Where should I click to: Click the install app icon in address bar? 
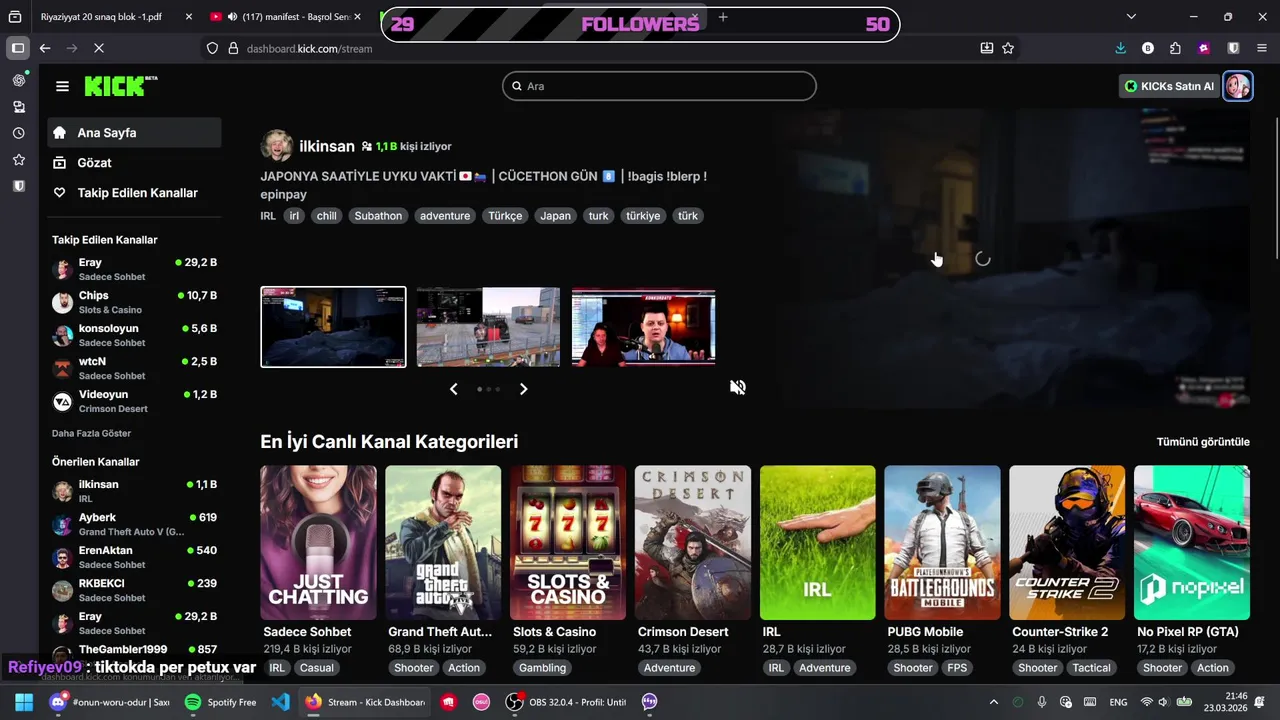point(987,48)
